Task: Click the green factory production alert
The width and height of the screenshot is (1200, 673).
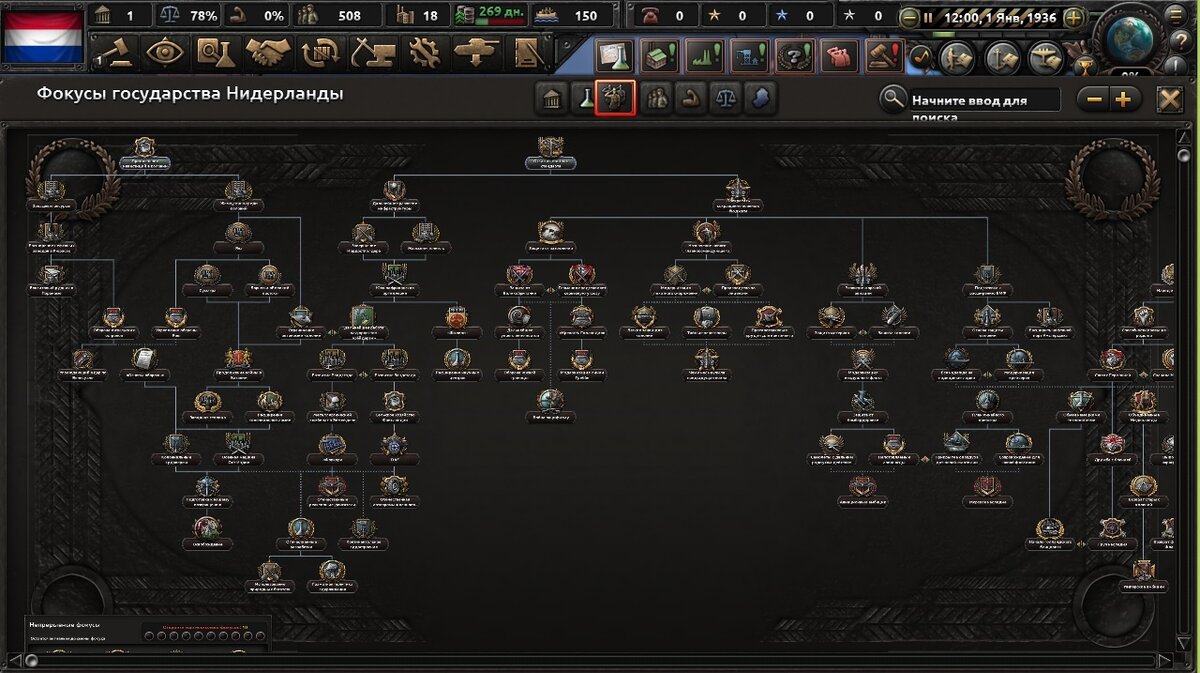Action: tap(705, 56)
